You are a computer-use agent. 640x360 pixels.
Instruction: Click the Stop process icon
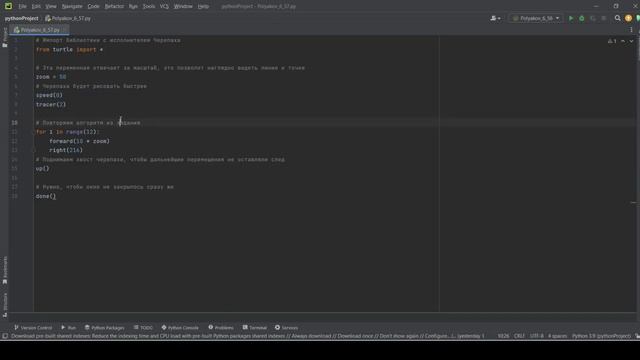coord(604,18)
